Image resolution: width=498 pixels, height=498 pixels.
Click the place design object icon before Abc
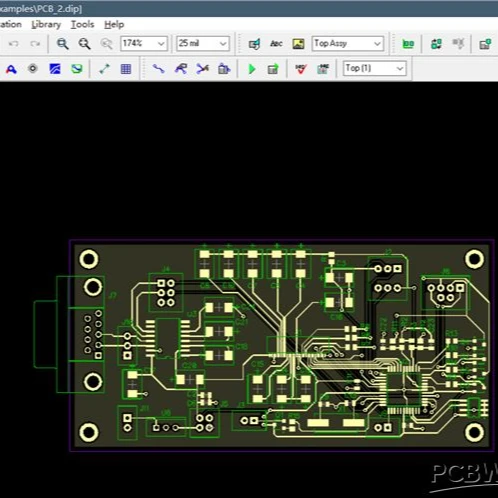pos(254,44)
